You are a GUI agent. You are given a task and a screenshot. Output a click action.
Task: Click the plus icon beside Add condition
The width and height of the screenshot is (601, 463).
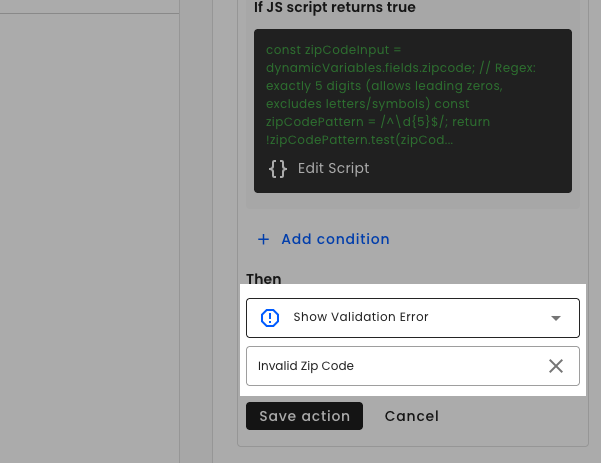(x=263, y=239)
